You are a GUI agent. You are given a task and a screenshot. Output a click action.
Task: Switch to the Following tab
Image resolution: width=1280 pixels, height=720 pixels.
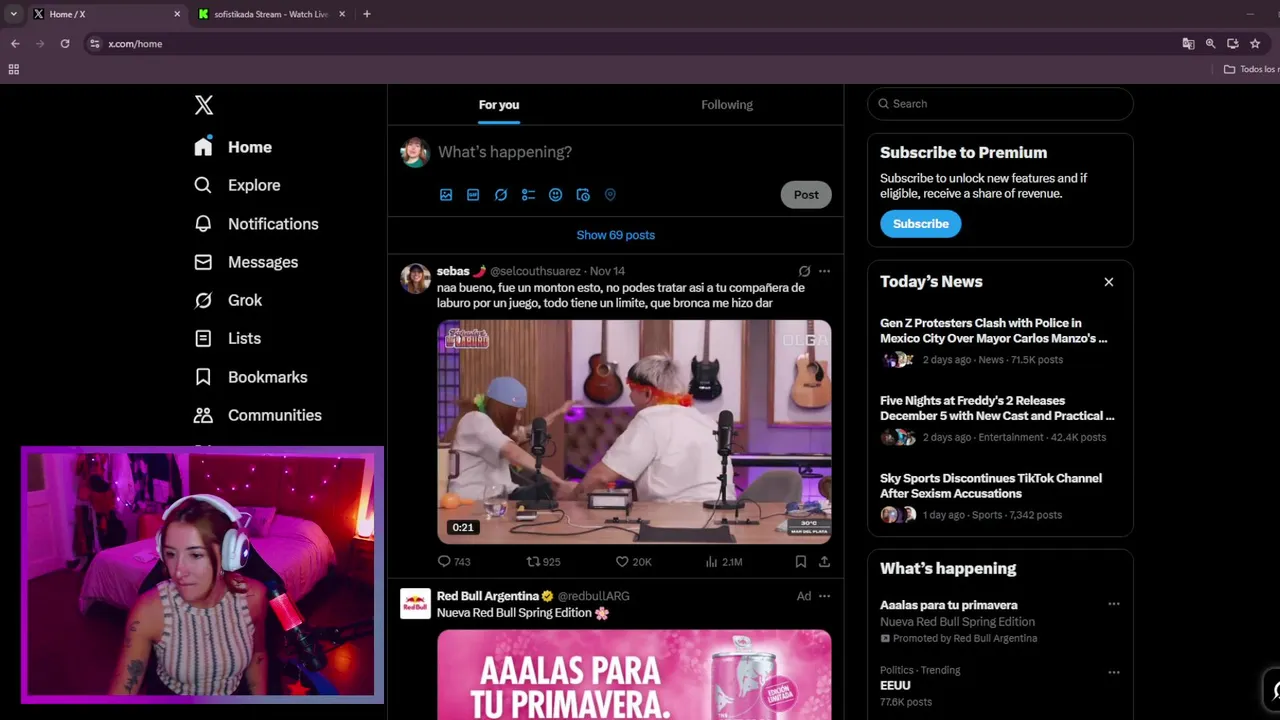point(727,105)
